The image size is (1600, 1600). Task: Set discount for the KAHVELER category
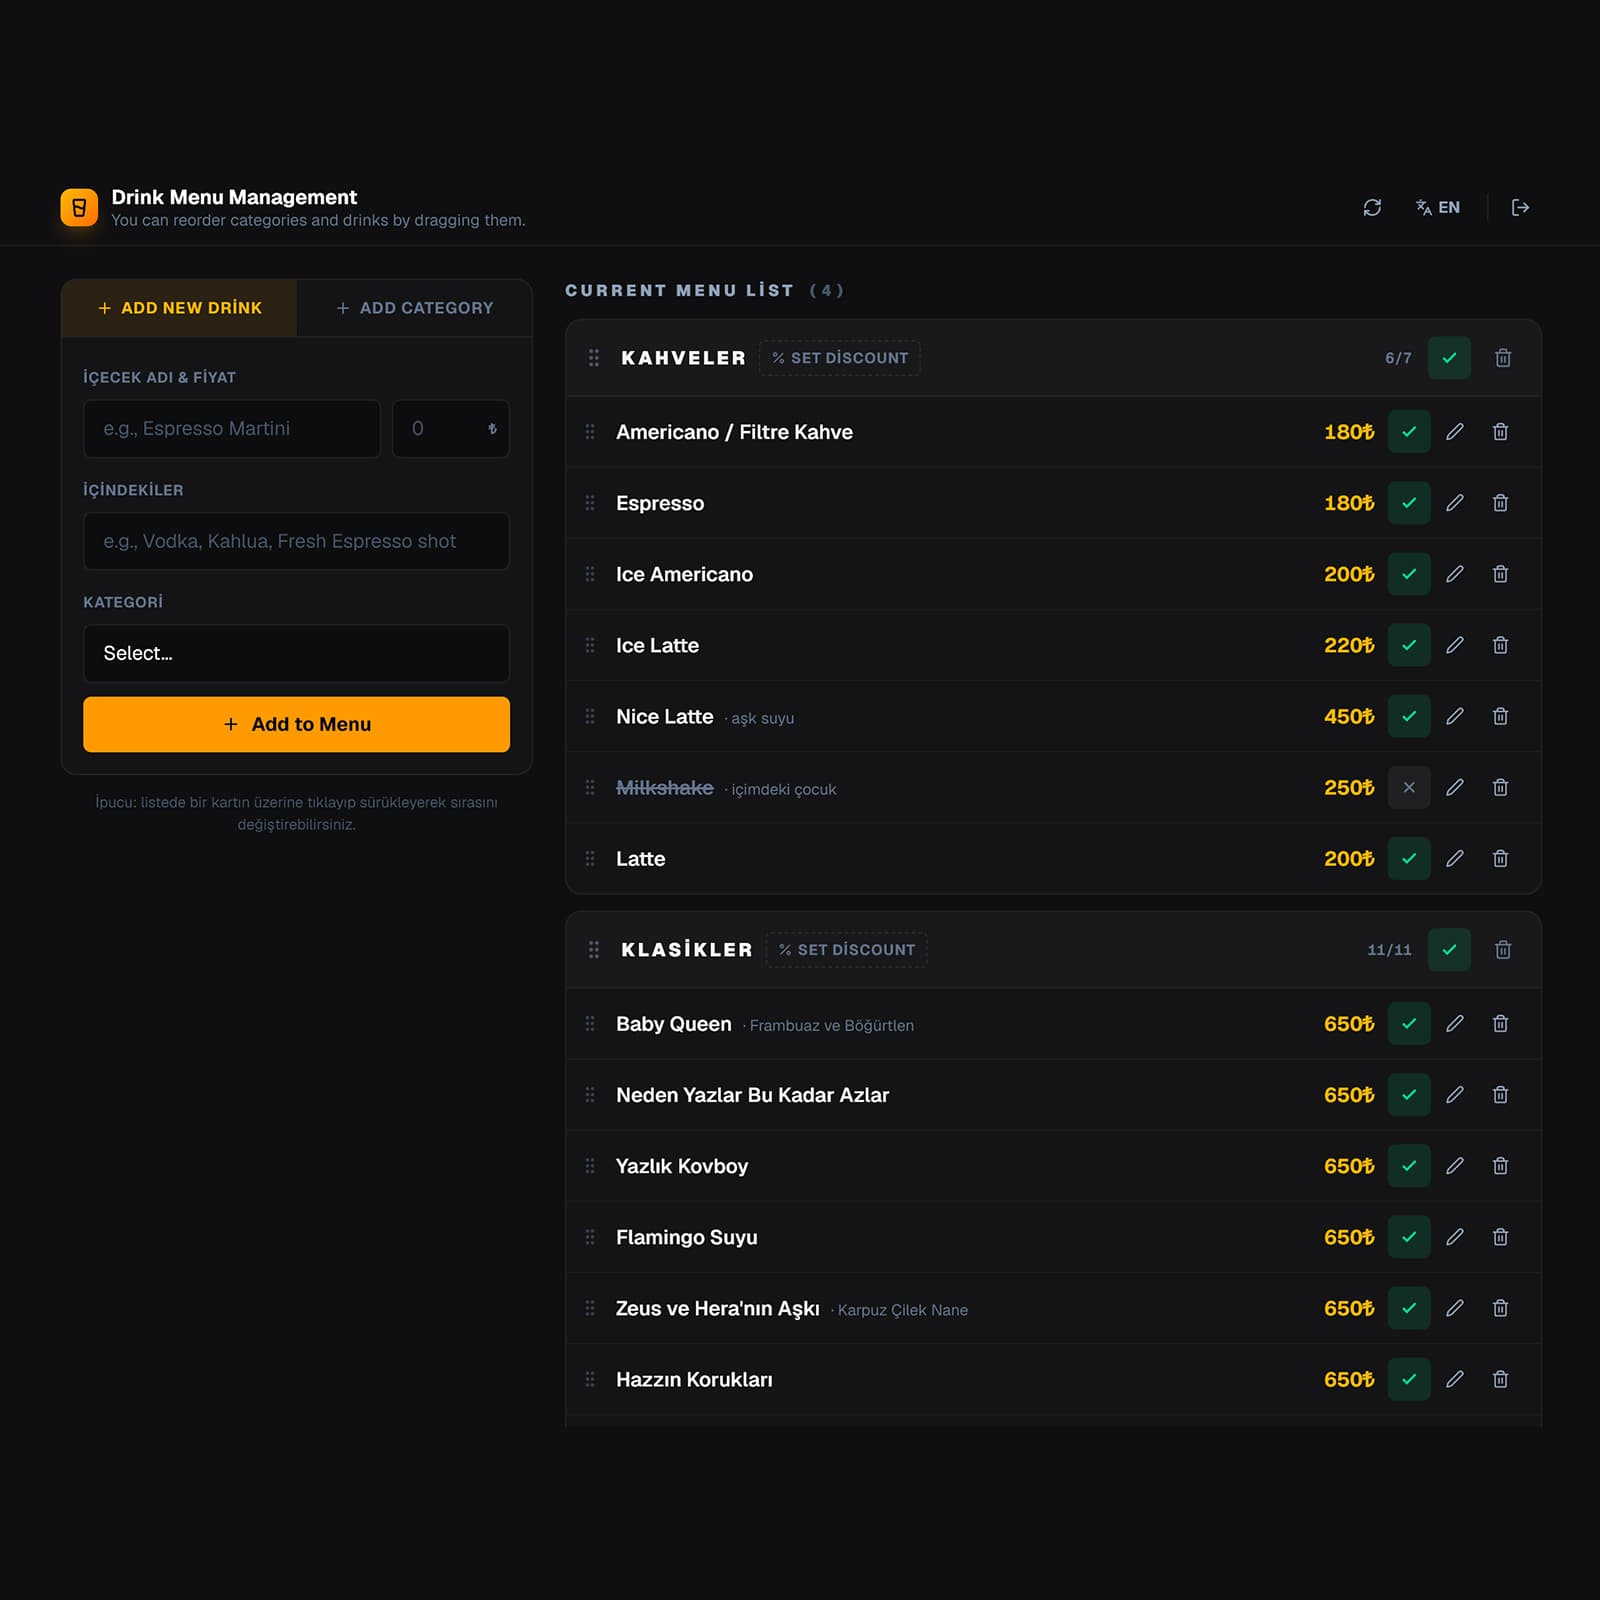[x=840, y=358]
